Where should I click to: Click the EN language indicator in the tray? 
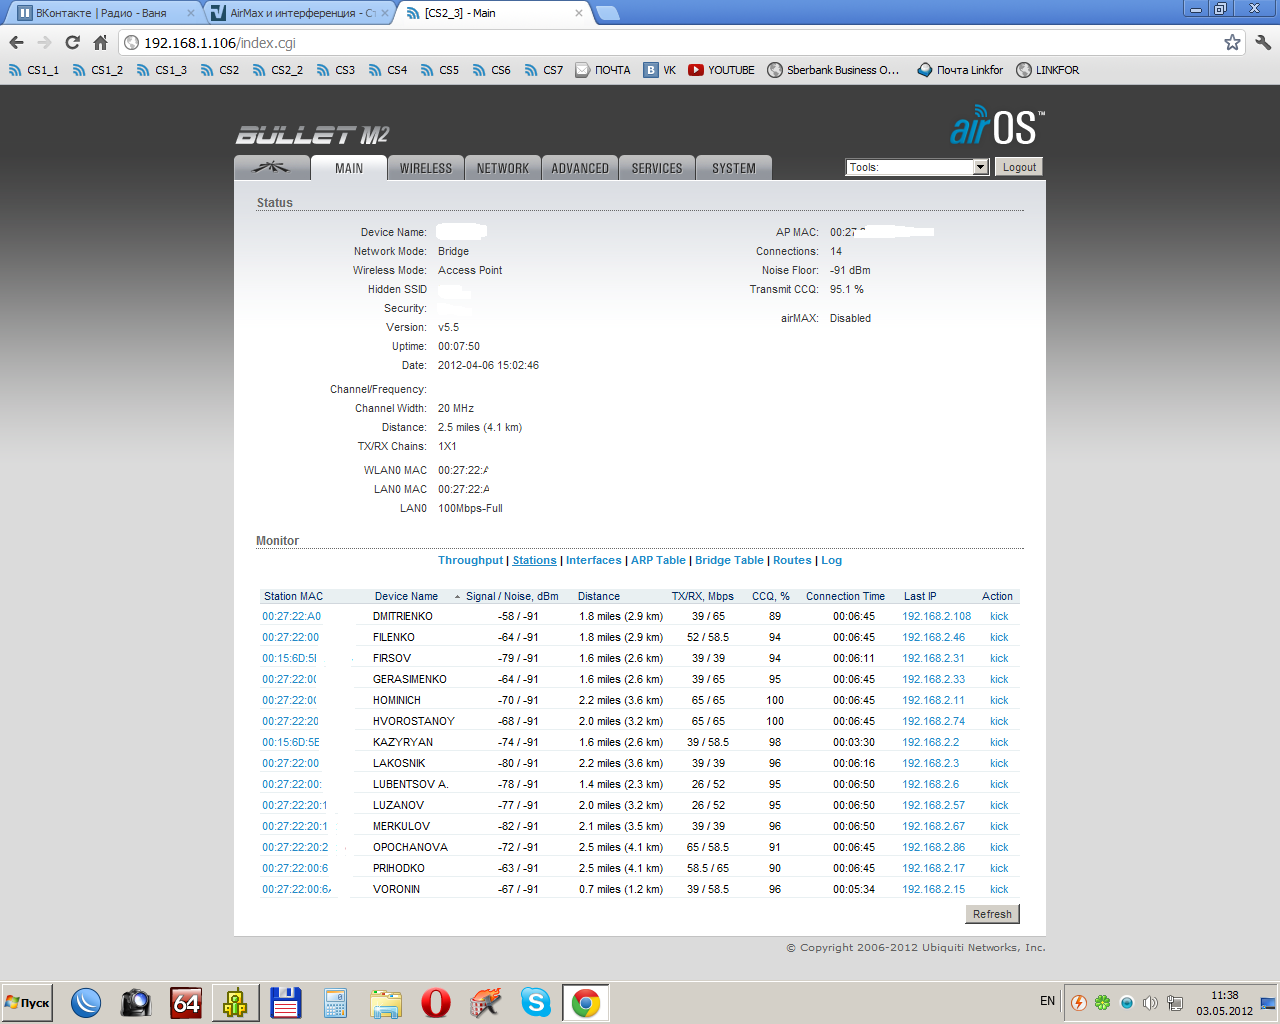click(1047, 1001)
